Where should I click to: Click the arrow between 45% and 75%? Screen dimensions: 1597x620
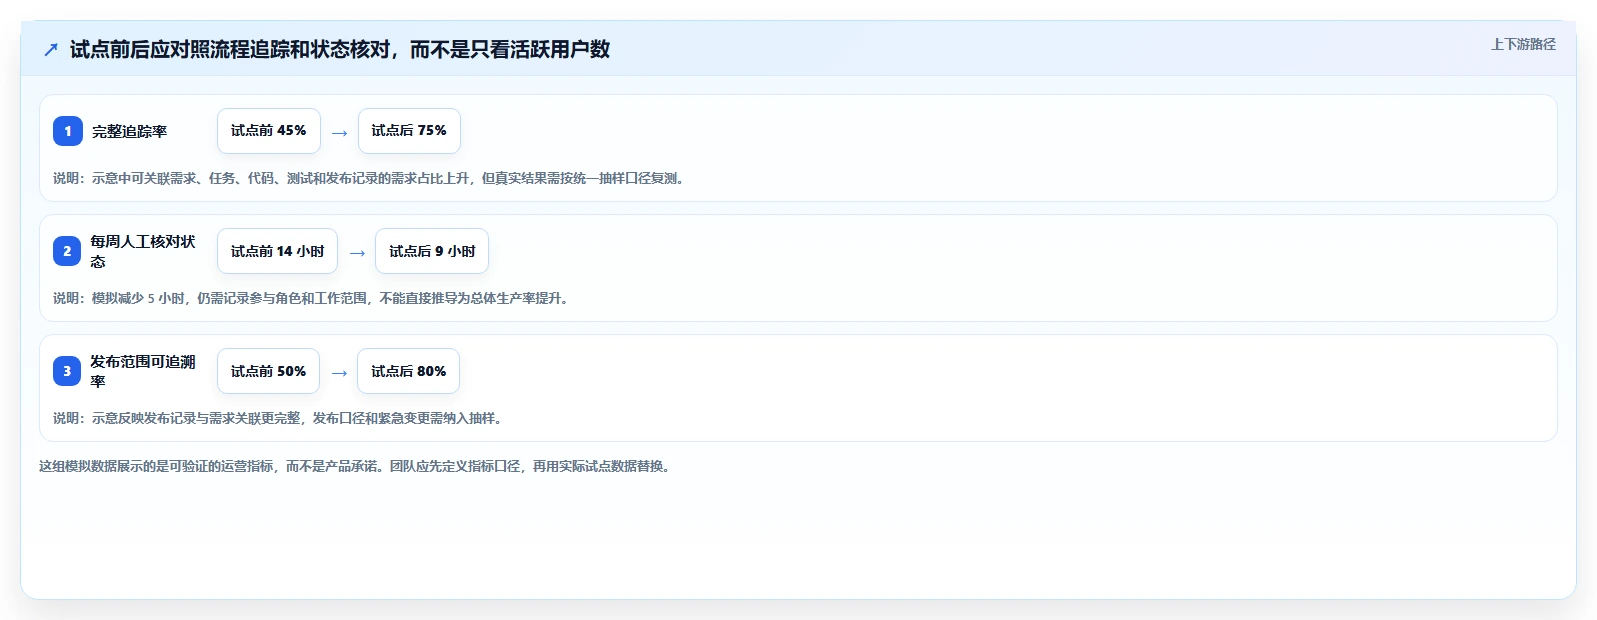point(340,132)
